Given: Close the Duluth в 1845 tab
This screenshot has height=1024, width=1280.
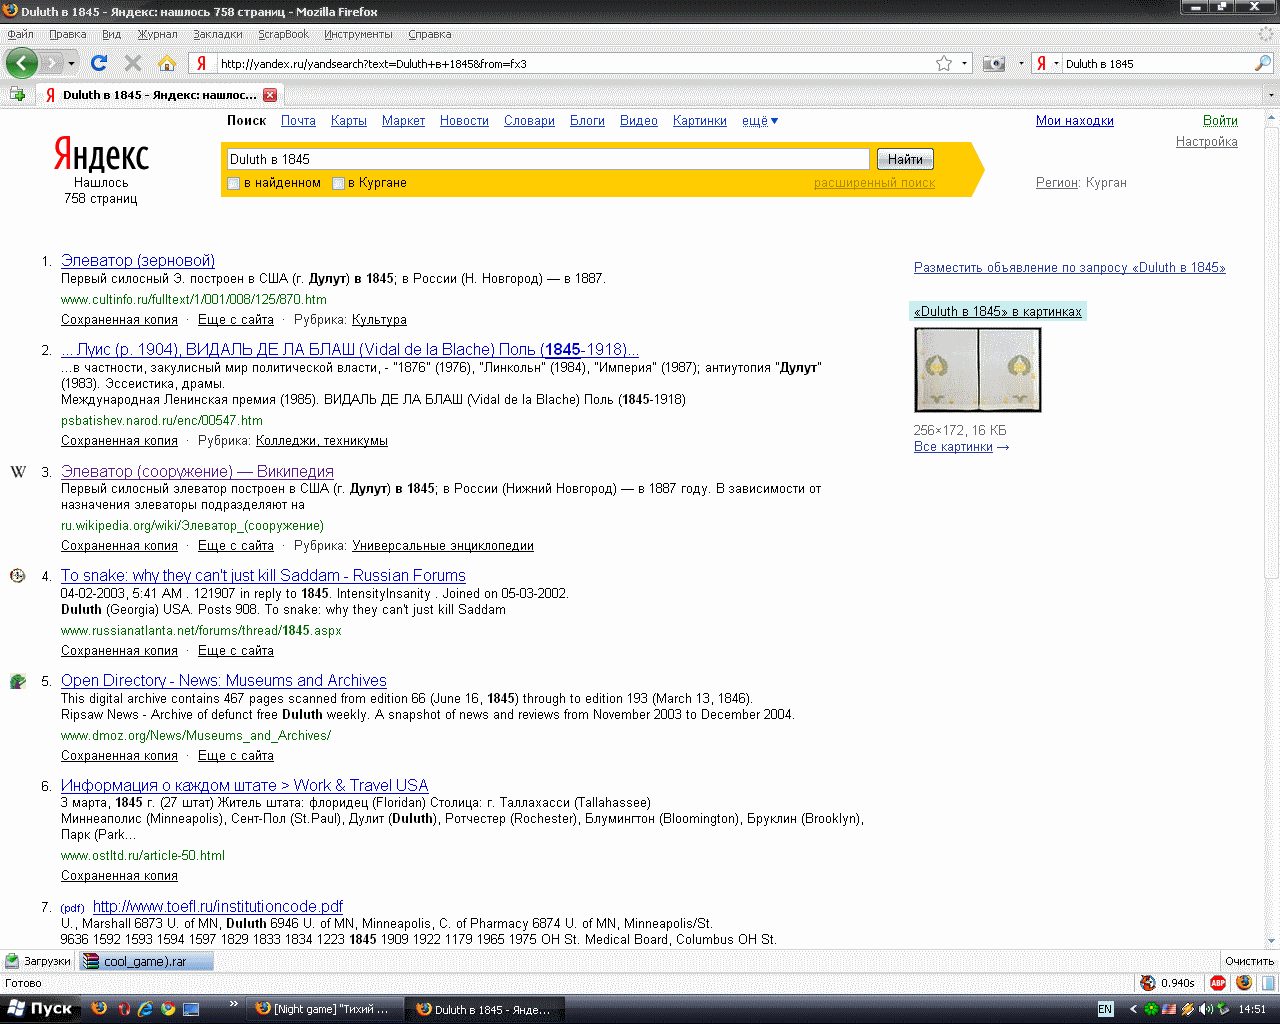Looking at the screenshot, I should pyautogui.click(x=269, y=95).
